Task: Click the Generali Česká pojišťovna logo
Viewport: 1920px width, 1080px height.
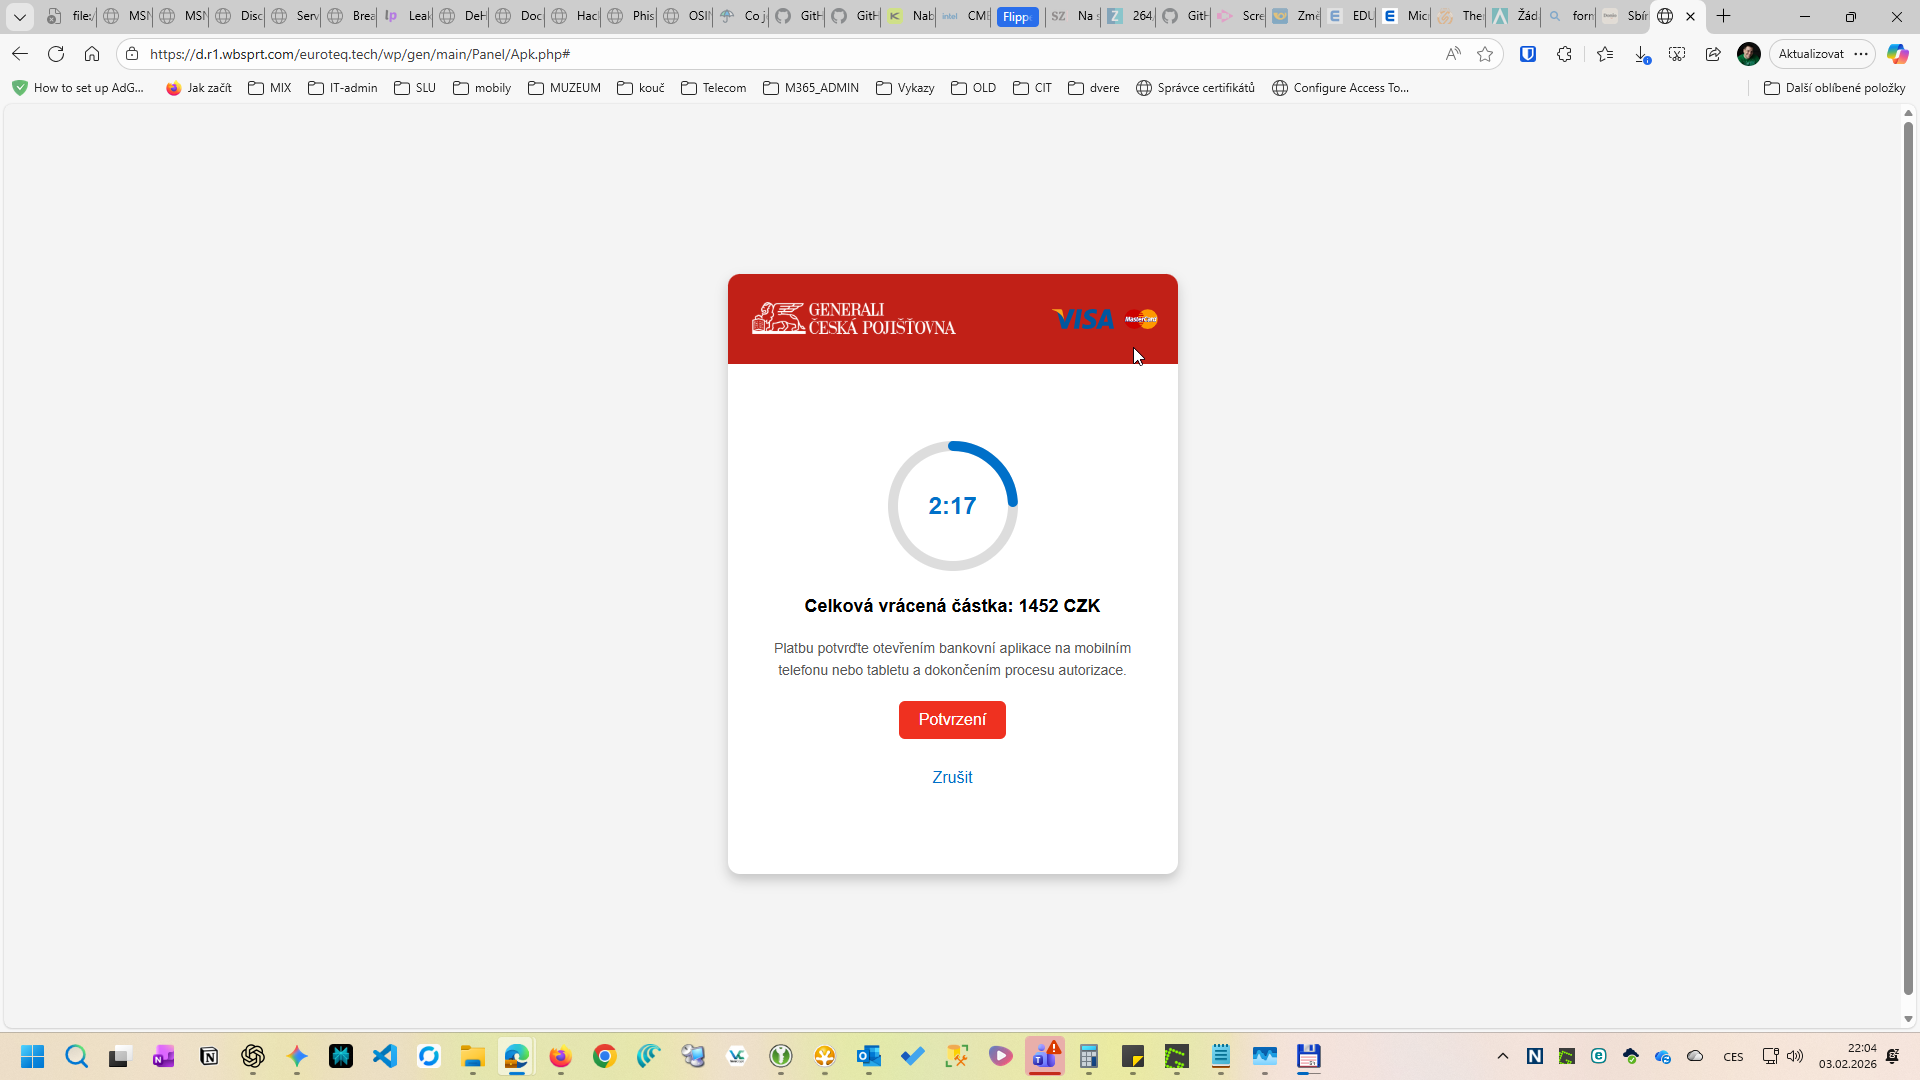Action: point(854,319)
